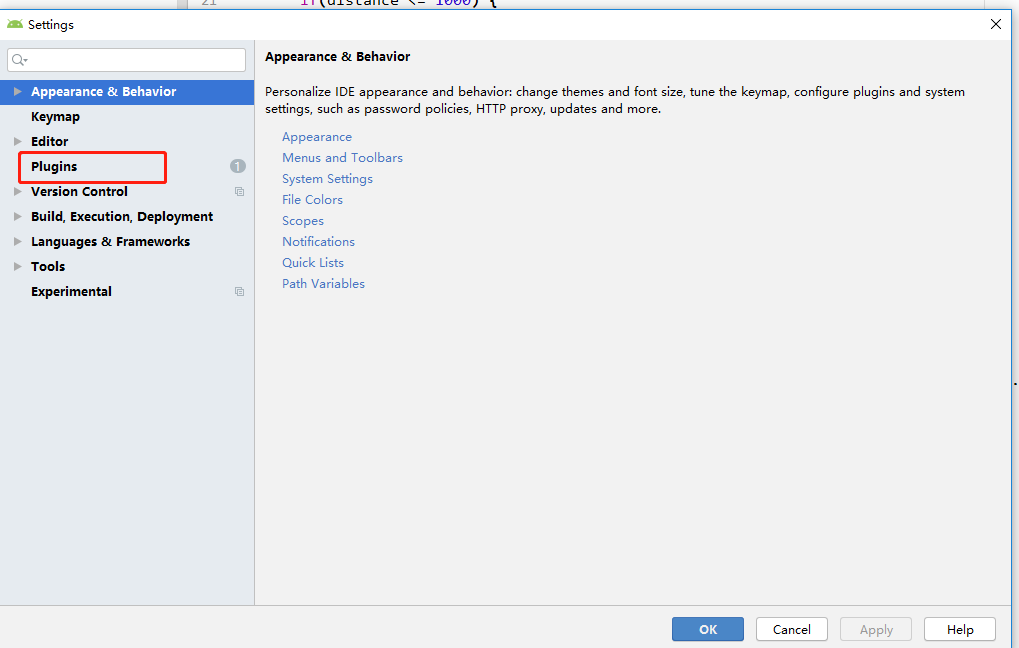Screen dimensions: 1019x648
Task: Open the Scopes link
Action: (303, 221)
